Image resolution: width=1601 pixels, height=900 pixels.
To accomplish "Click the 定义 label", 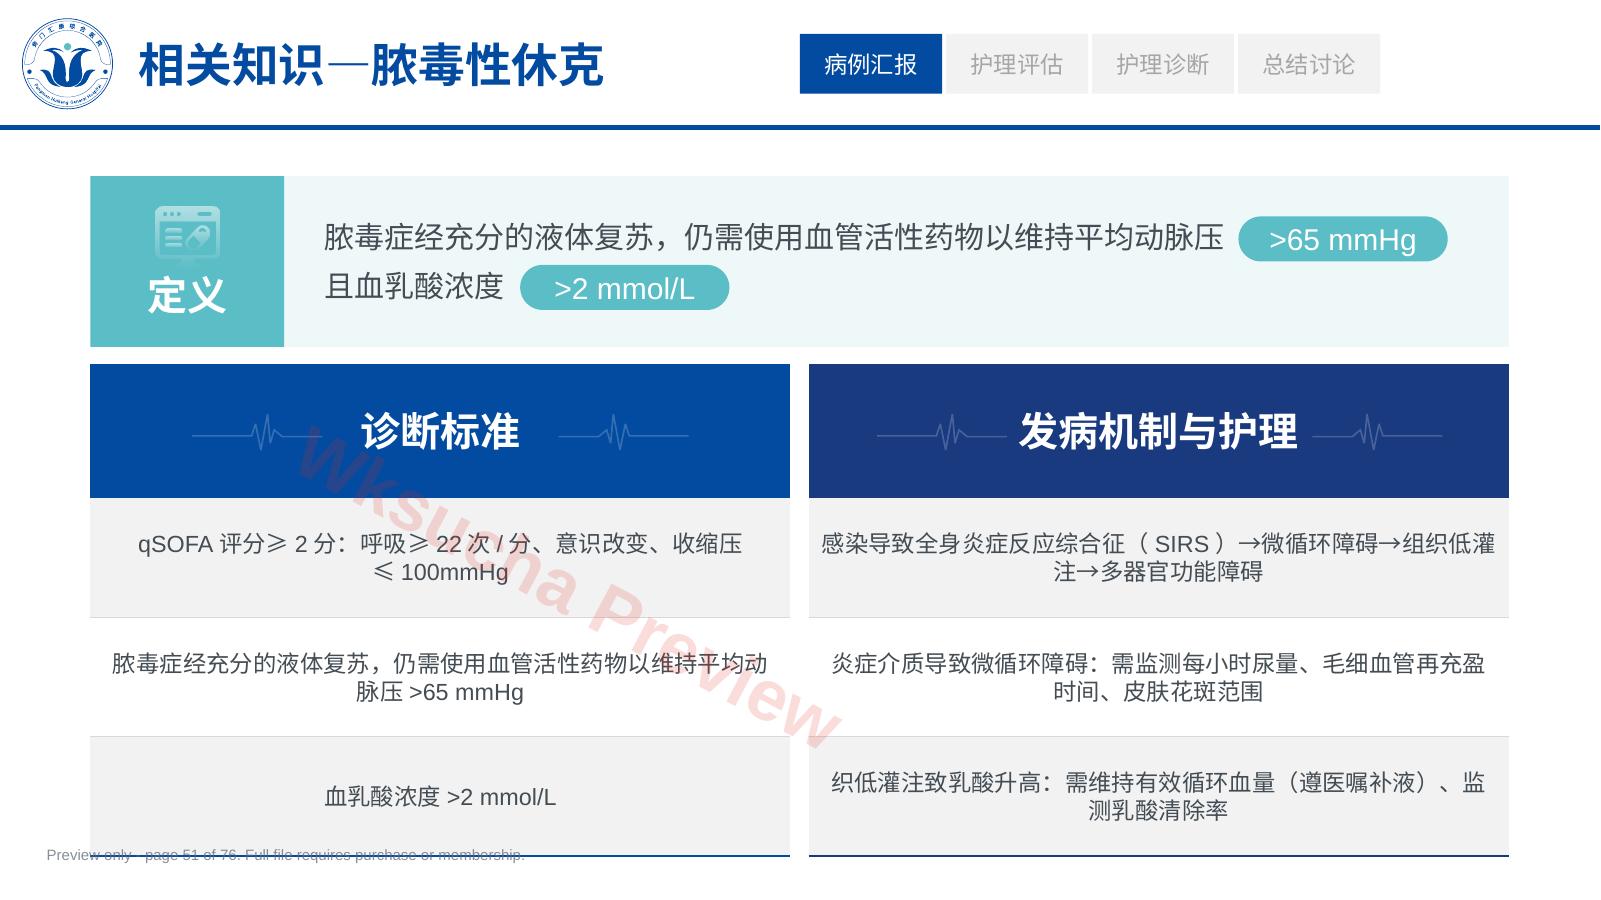I will pyautogui.click(x=187, y=295).
